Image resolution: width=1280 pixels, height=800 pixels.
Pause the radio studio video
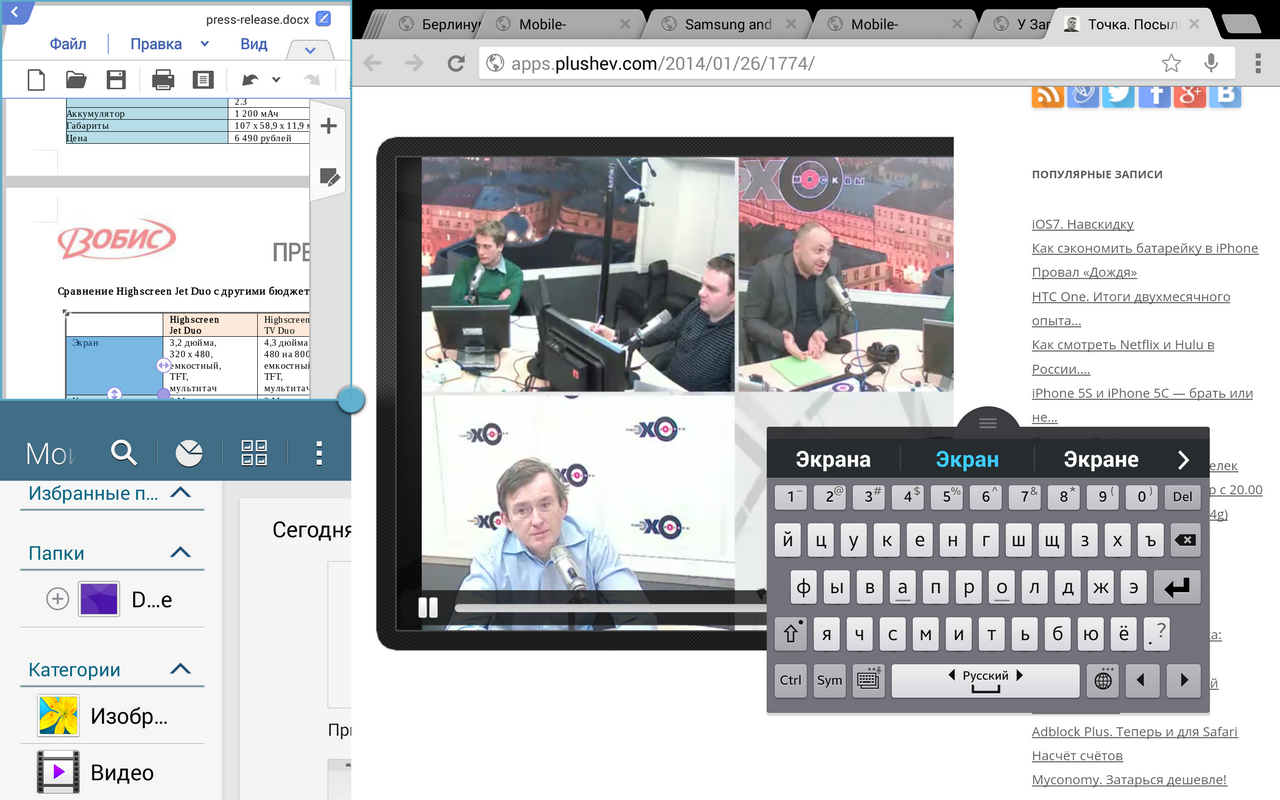(x=428, y=607)
